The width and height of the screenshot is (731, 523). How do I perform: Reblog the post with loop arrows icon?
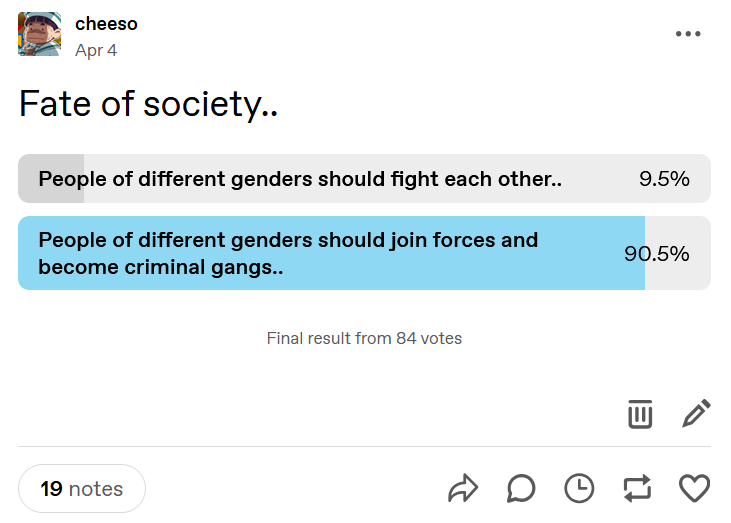[637, 489]
